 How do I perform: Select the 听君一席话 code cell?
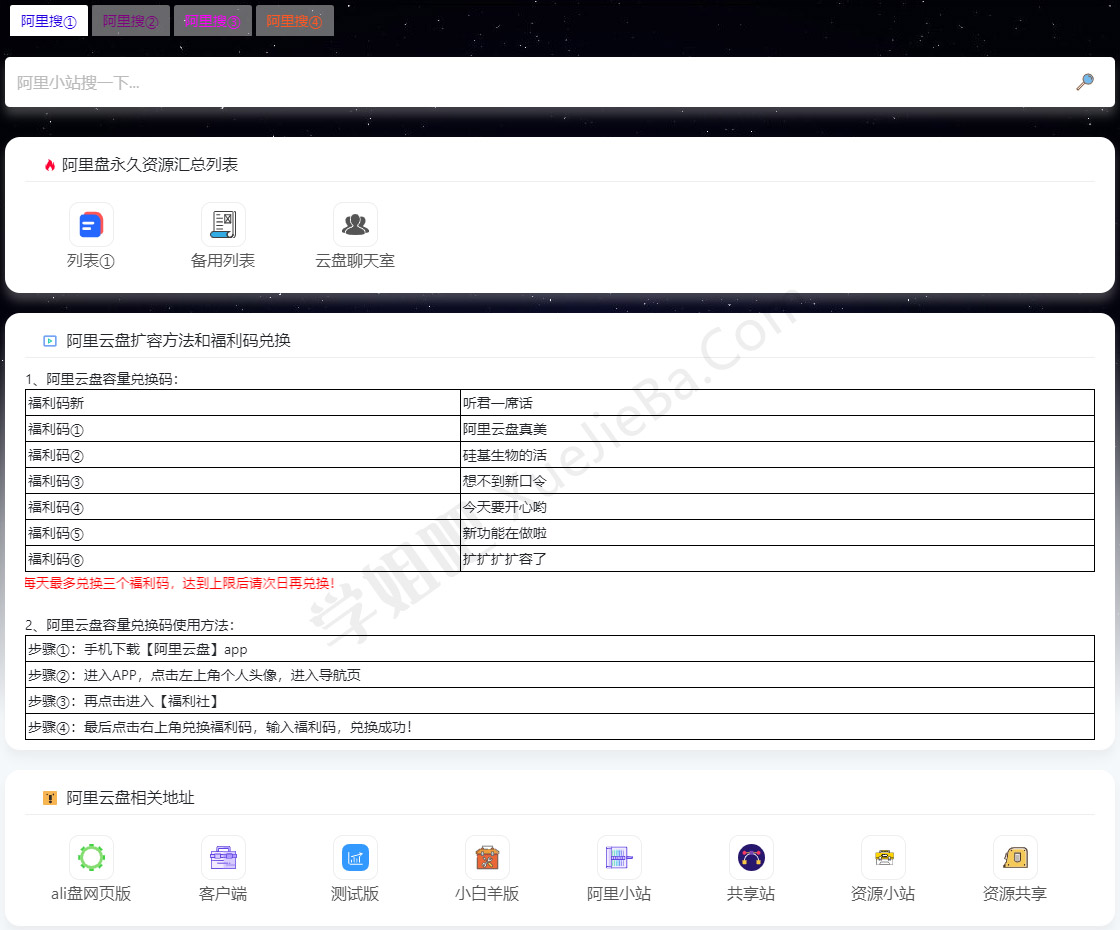pos(777,403)
